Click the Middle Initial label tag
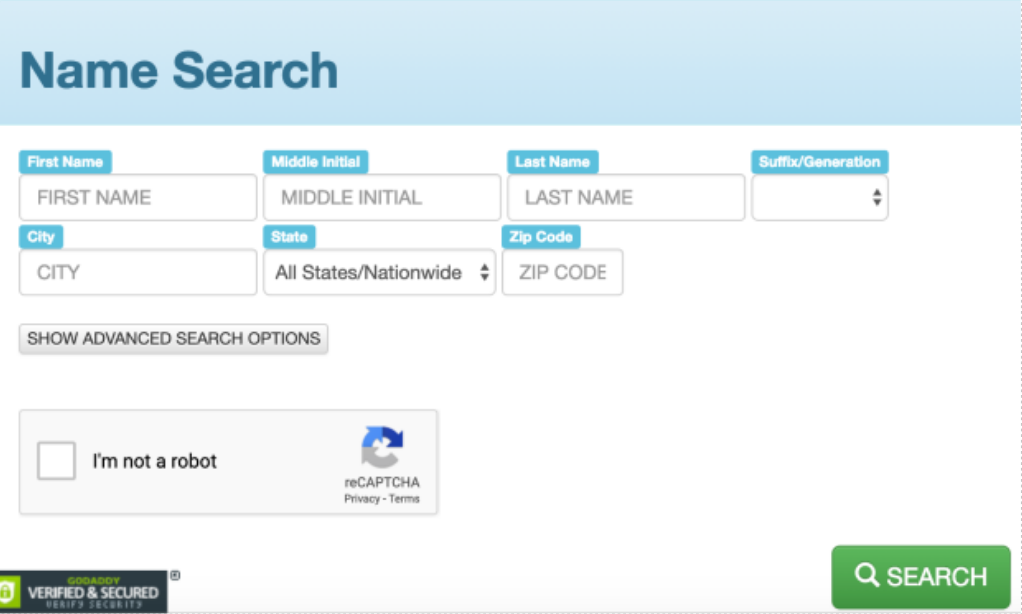This screenshot has width=1022, height=614. (317, 161)
